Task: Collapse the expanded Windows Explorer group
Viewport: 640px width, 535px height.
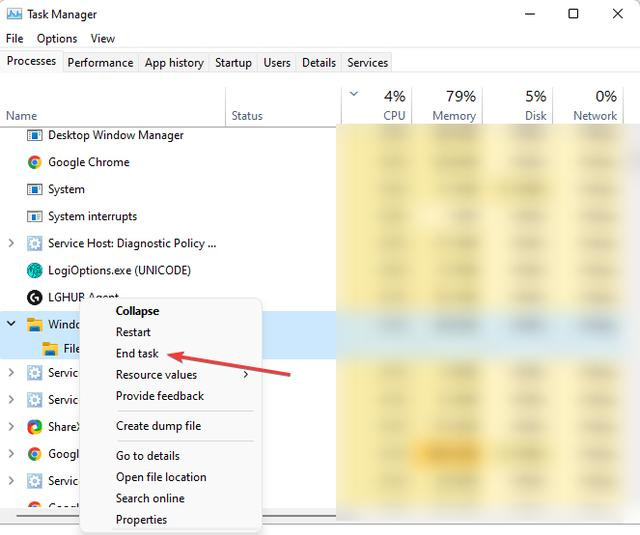Action: click(11, 324)
